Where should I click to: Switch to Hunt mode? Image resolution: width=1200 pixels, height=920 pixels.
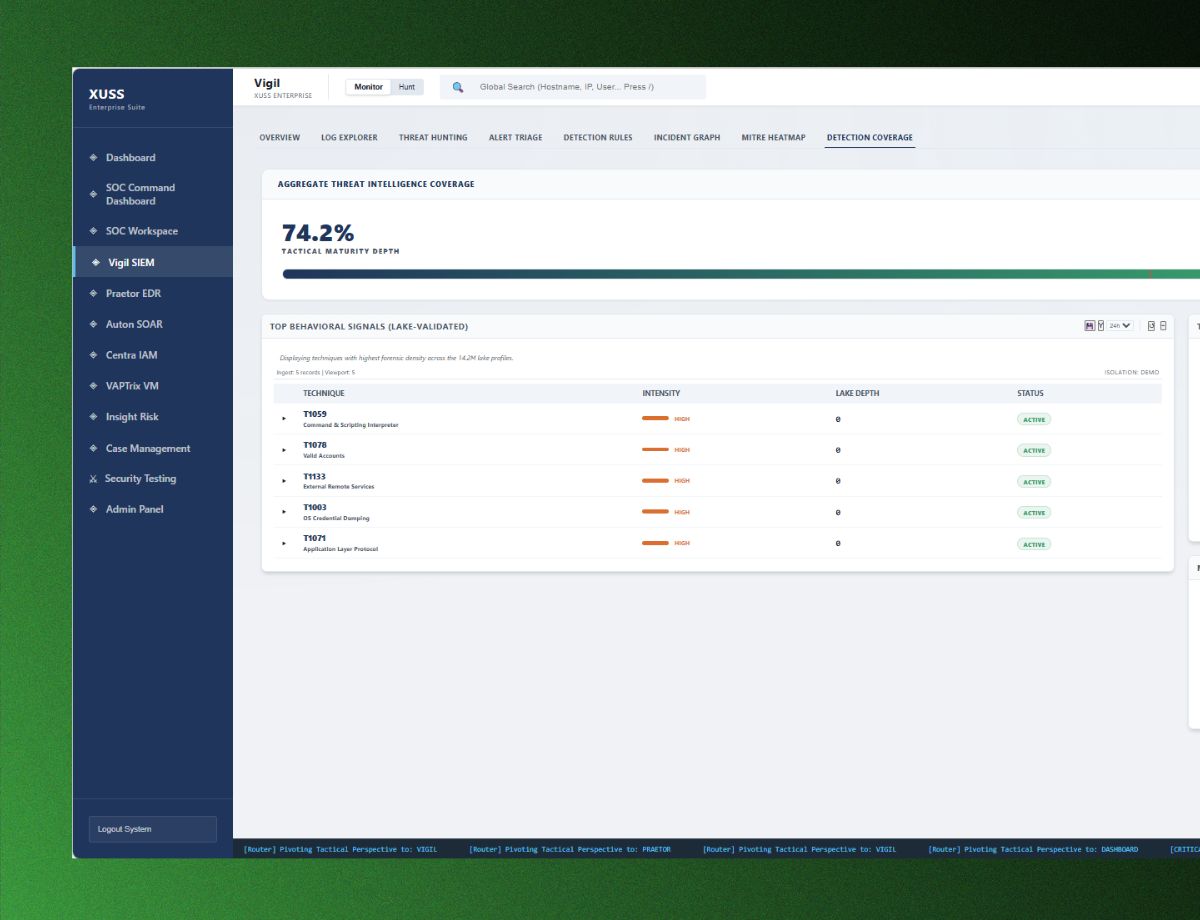(407, 87)
